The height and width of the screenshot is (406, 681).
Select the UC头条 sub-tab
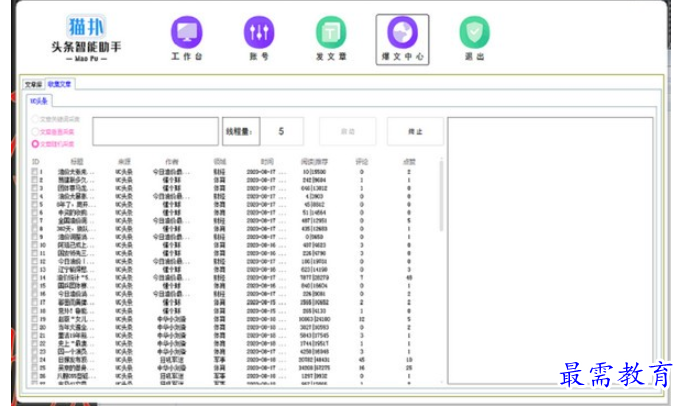click(x=39, y=101)
